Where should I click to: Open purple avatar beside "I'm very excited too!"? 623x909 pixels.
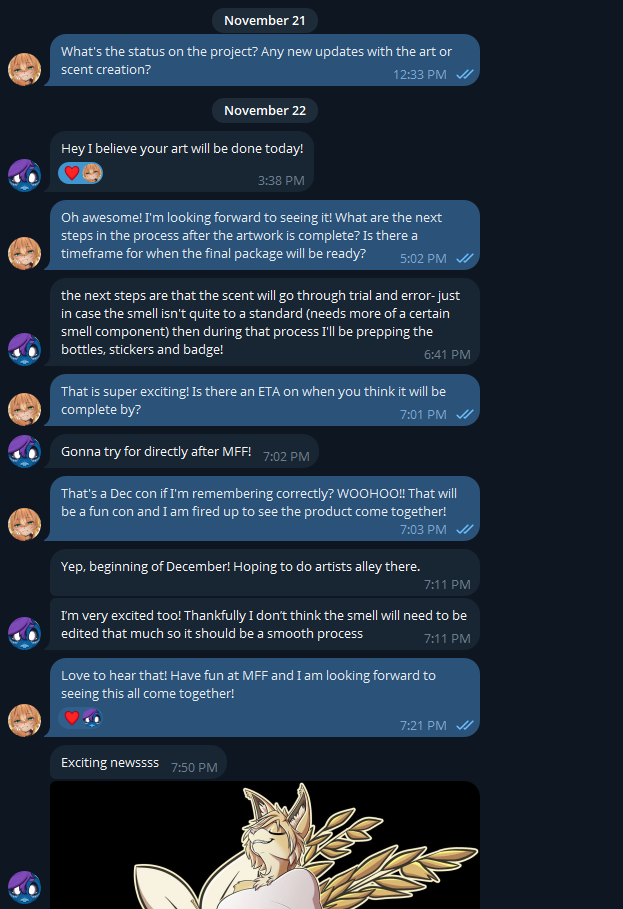tap(24, 634)
